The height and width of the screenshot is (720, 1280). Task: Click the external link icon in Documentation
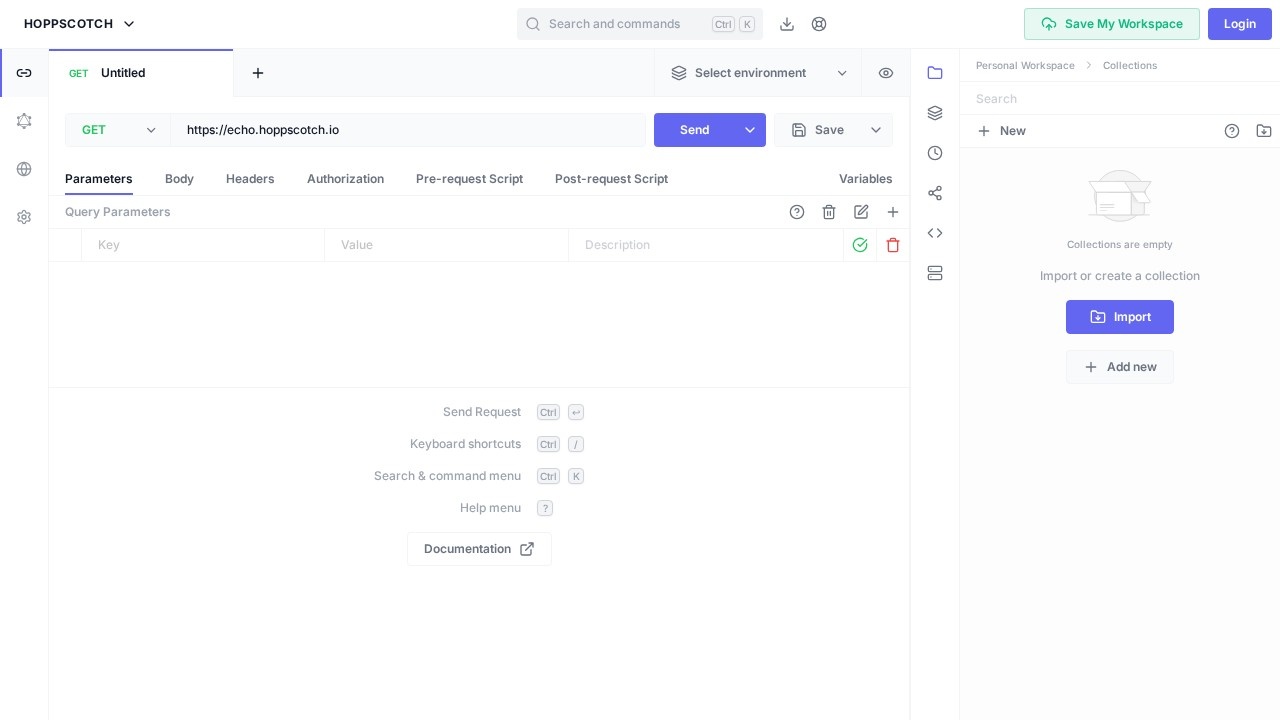tap(527, 549)
